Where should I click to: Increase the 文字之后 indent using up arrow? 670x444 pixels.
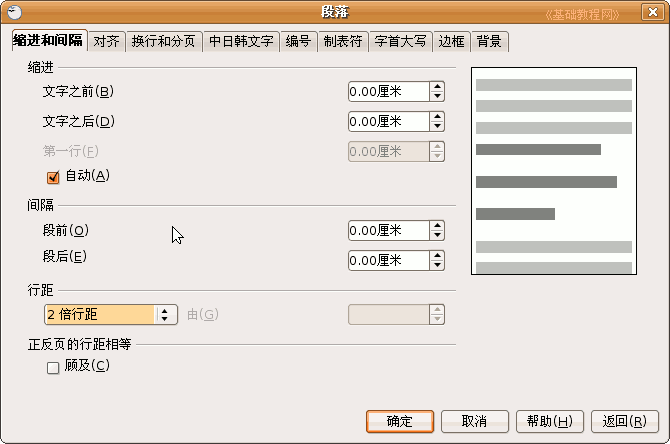[437, 117]
